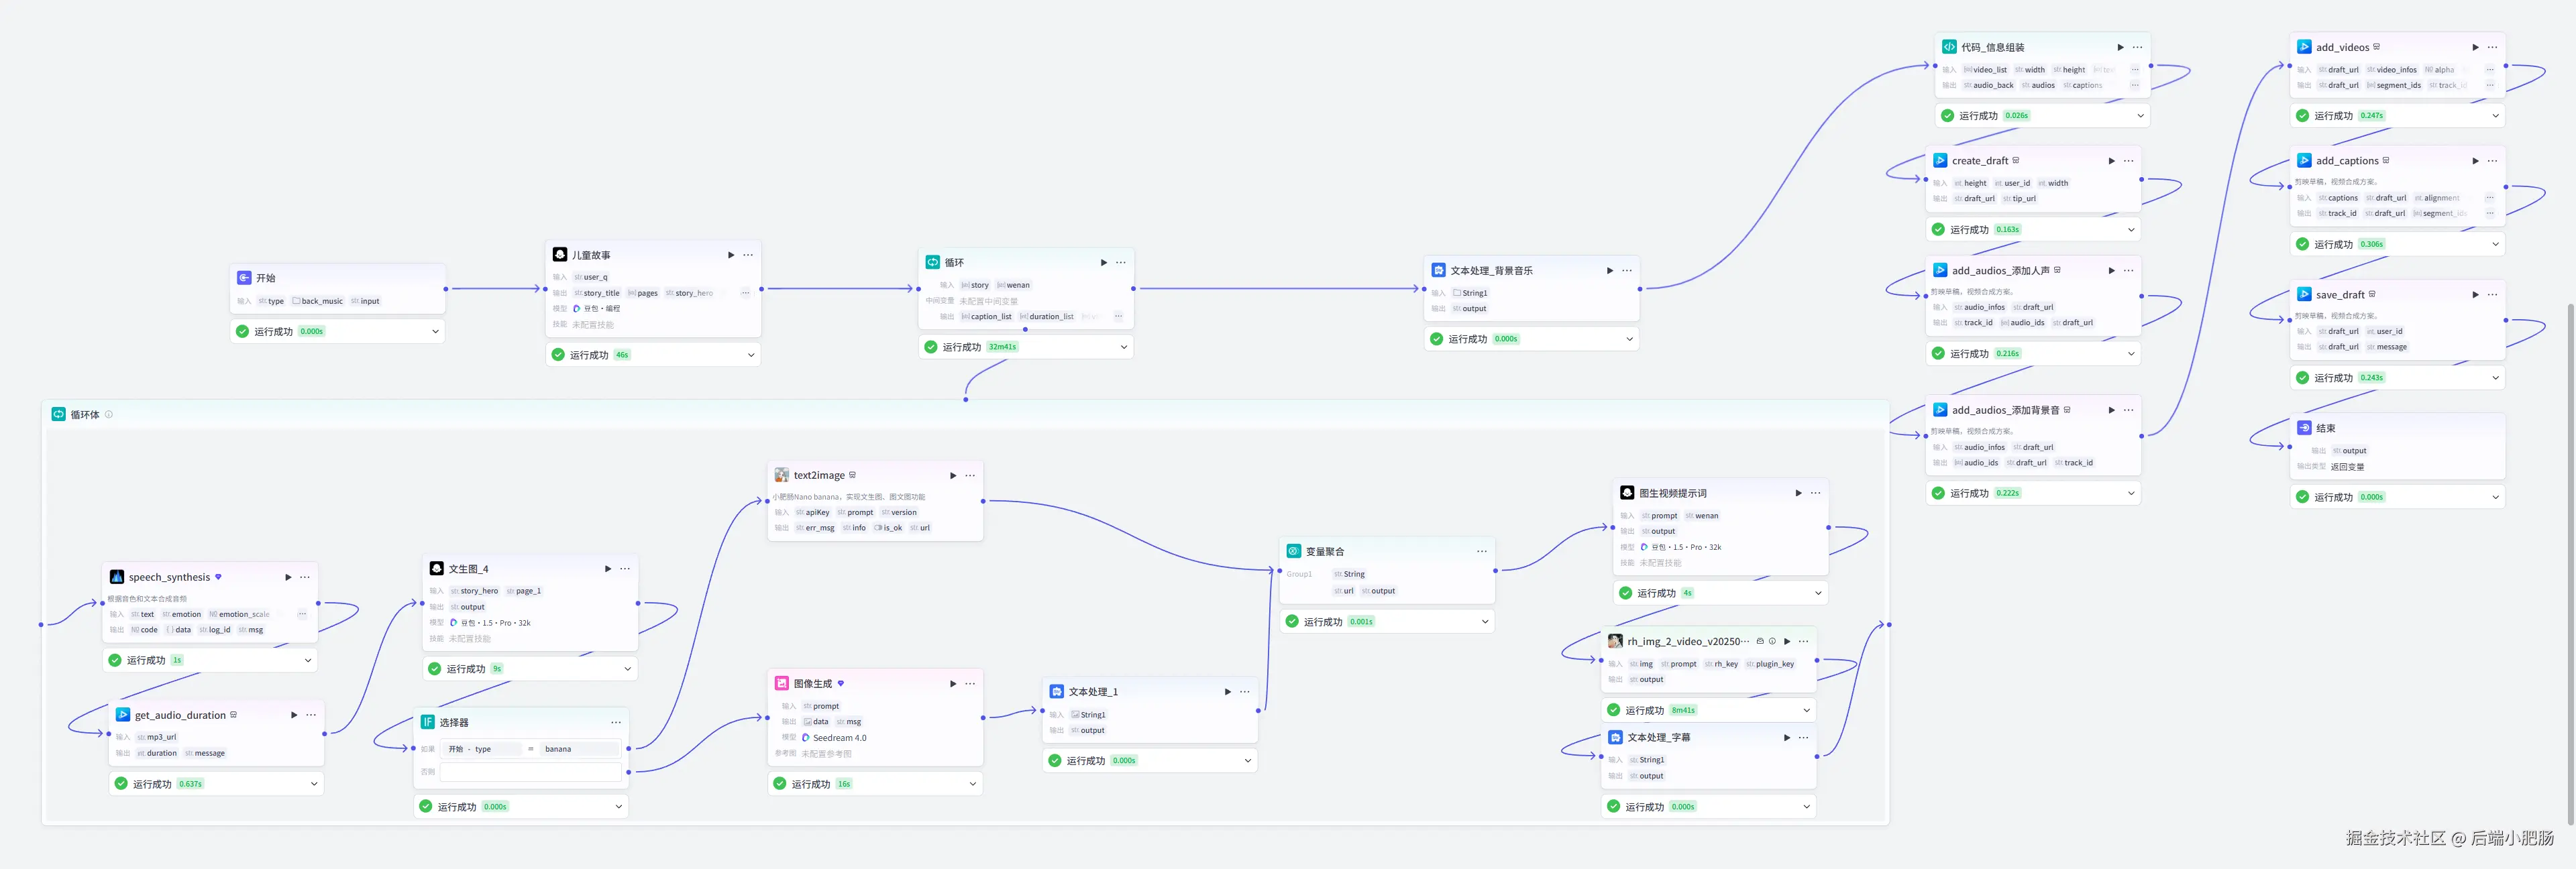Open the more menu on the 循环 node

click(x=1121, y=262)
